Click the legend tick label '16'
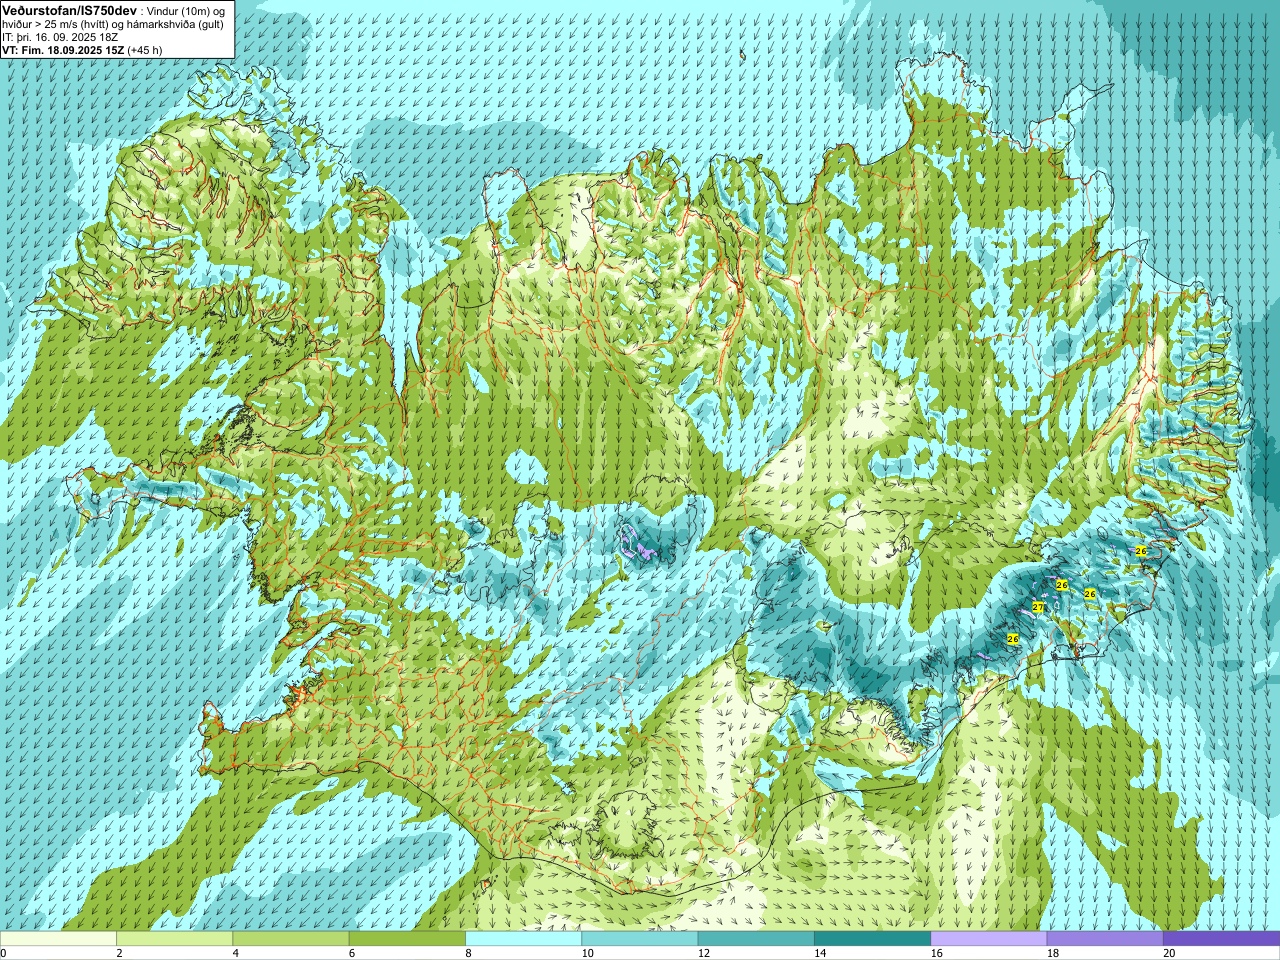The image size is (1280, 960). (936, 953)
